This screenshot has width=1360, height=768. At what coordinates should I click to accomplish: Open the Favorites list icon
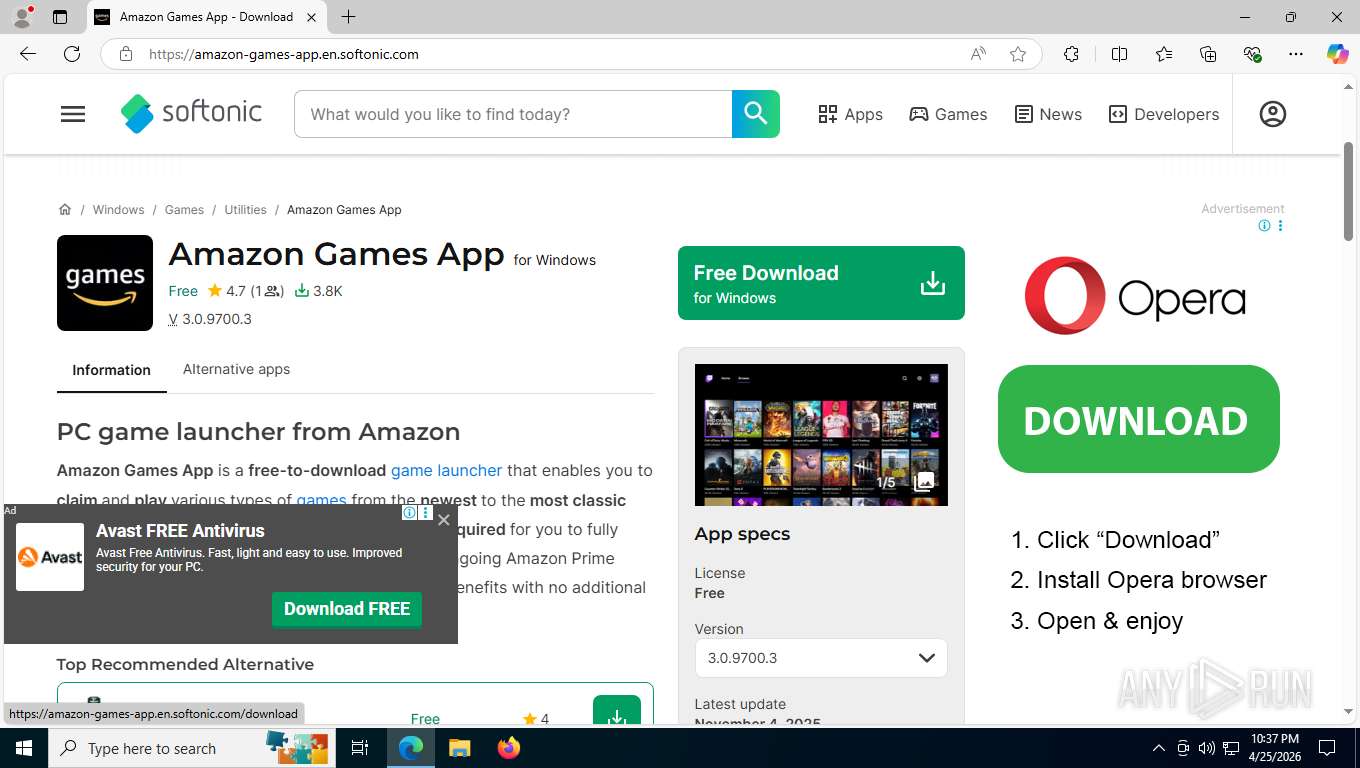[1164, 54]
